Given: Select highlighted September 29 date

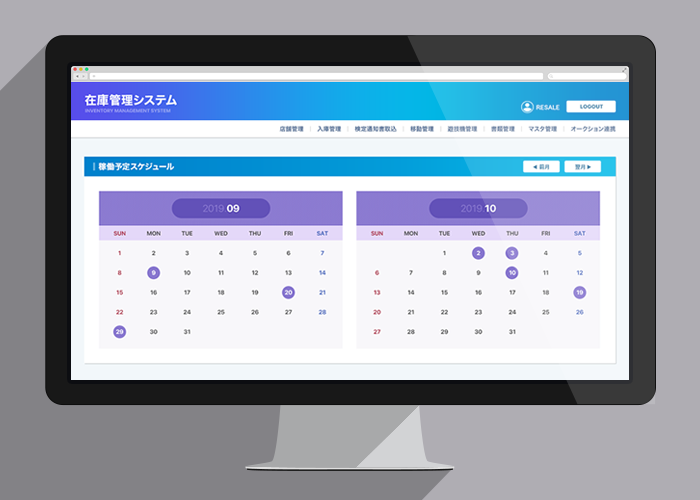Looking at the screenshot, I should (120, 331).
